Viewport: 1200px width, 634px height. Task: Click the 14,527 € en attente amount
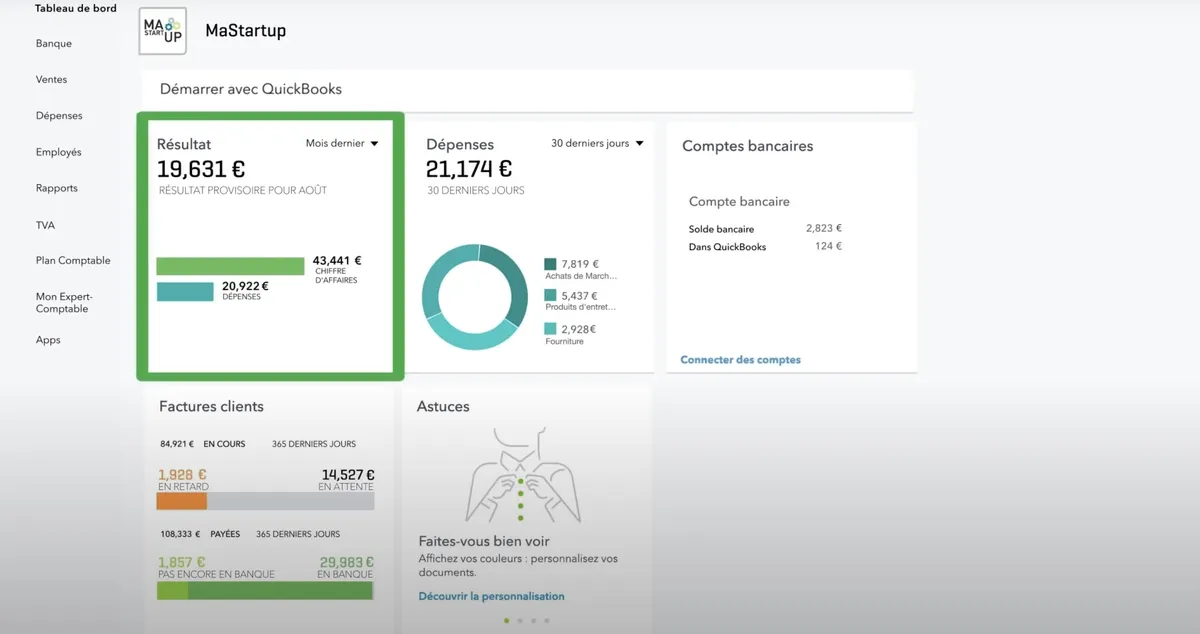(x=348, y=475)
